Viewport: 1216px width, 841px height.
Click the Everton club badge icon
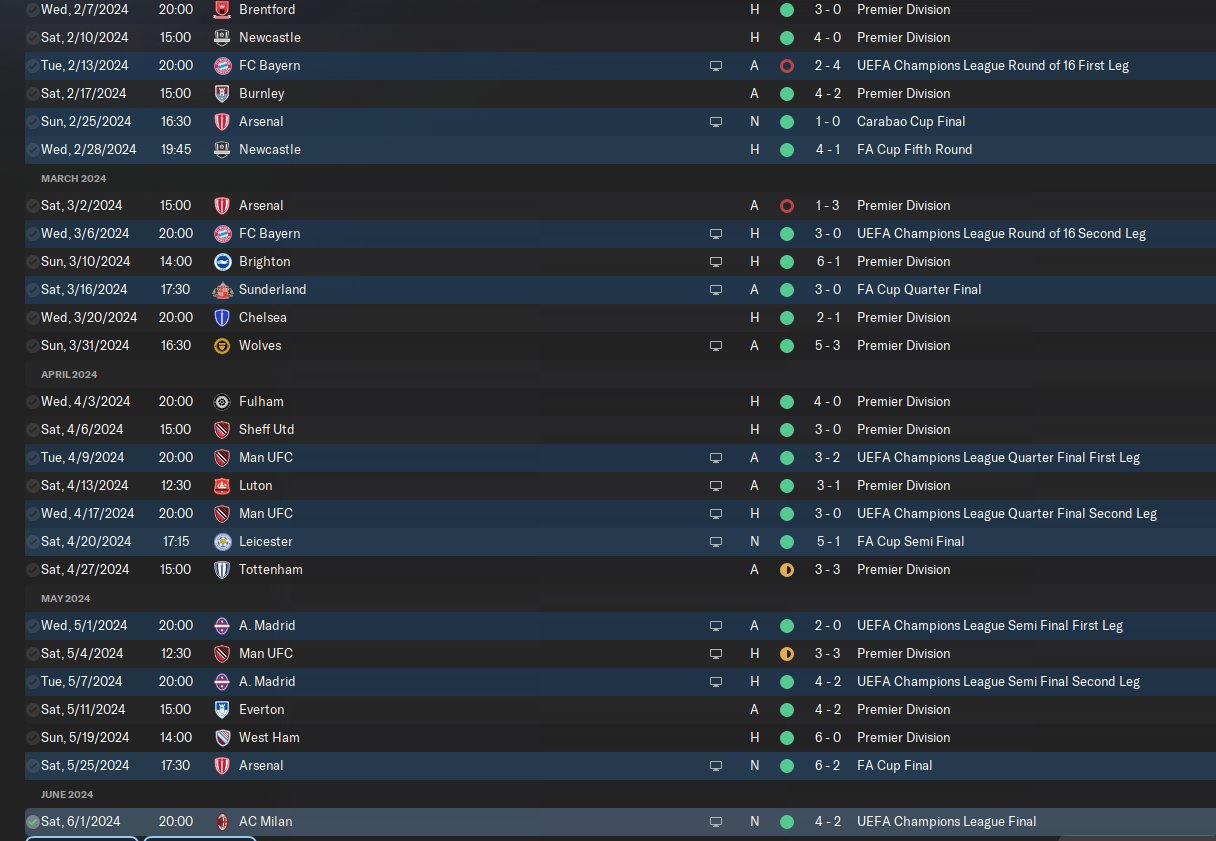(222, 709)
